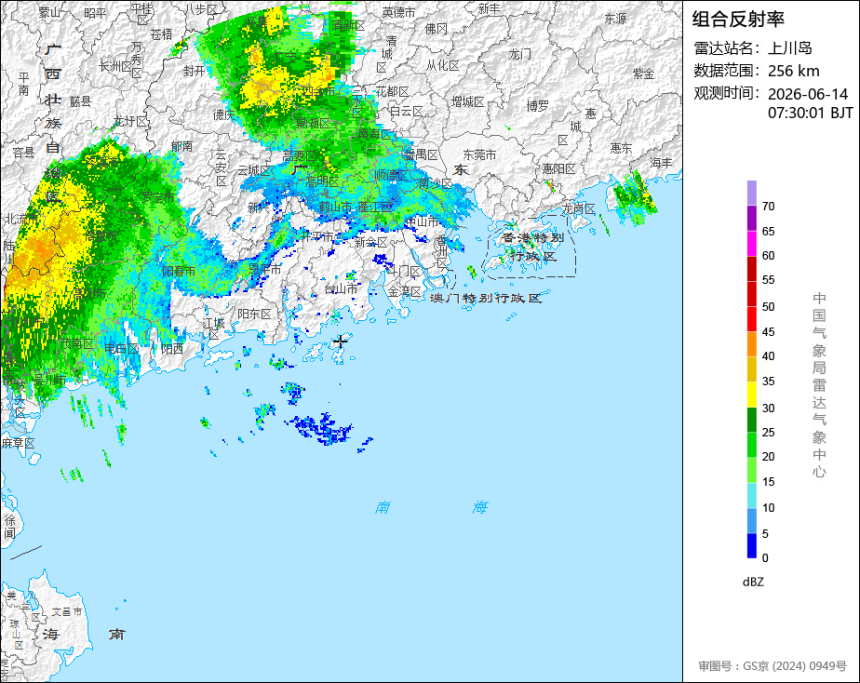Click the 文昌市 label on Hainan
This screenshot has width=860, height=683.
tap(66, 611)
